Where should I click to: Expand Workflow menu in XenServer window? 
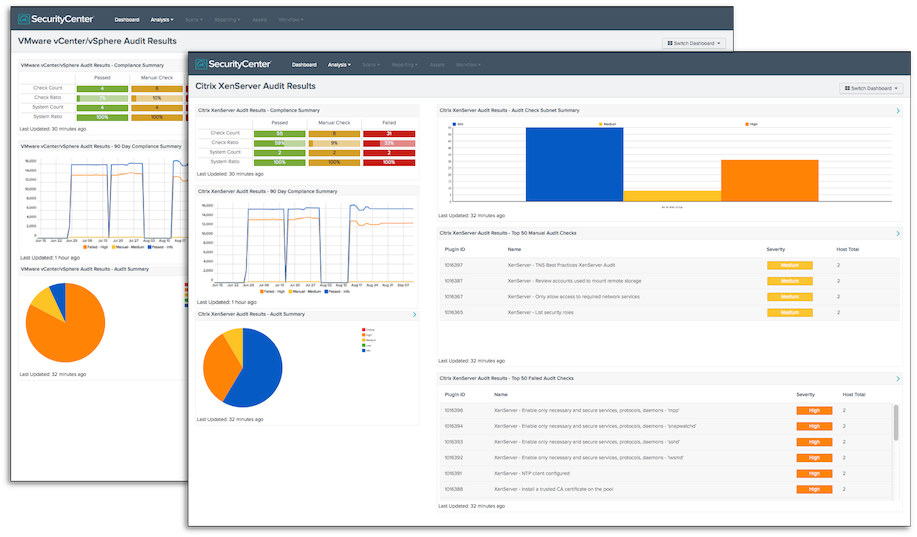tap(468, 65)
